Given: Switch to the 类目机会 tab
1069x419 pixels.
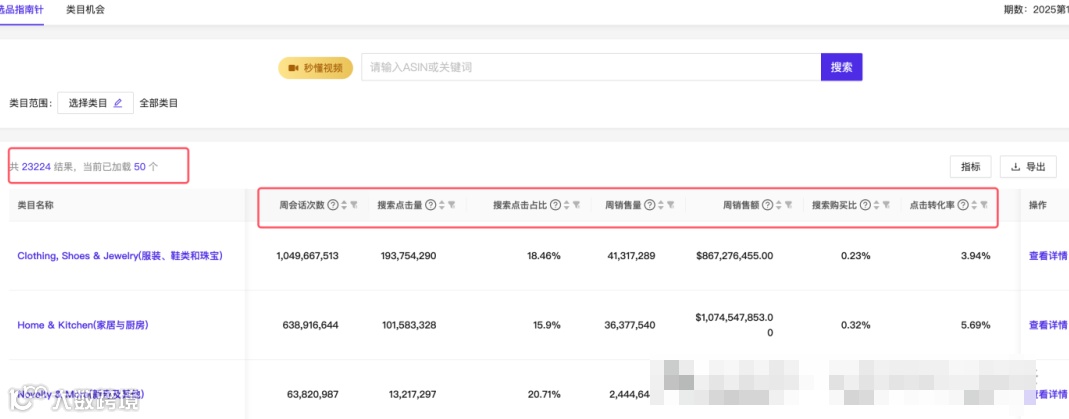Looking at the screenshot, I should (85, 10).
